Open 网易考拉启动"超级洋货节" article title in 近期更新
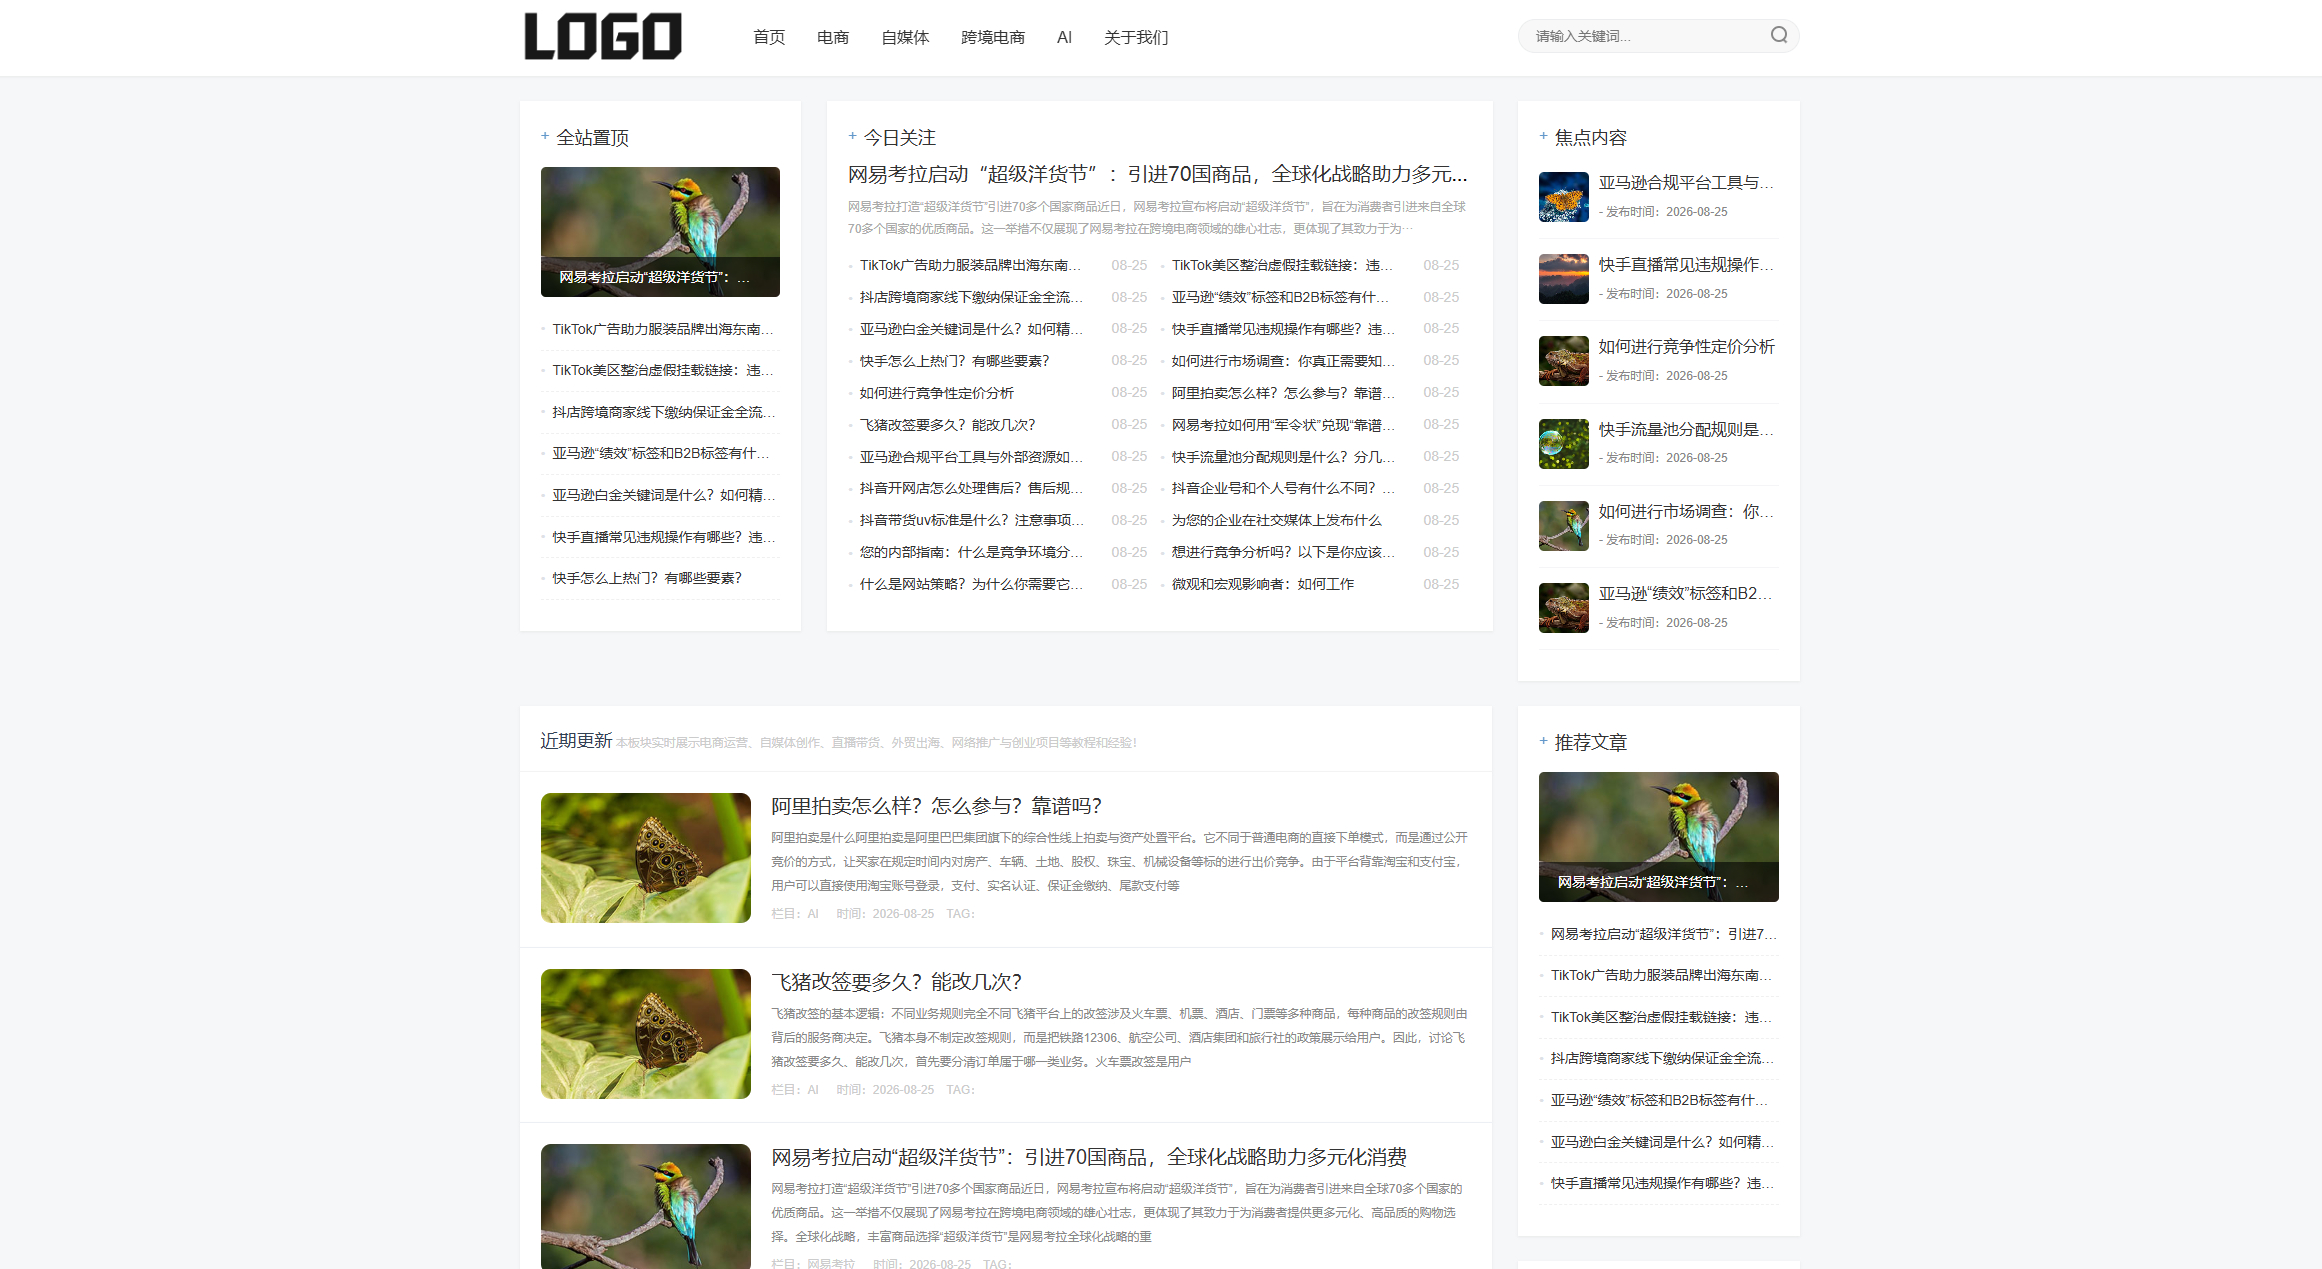 pyautogui.click(x=1089, y=1157)
